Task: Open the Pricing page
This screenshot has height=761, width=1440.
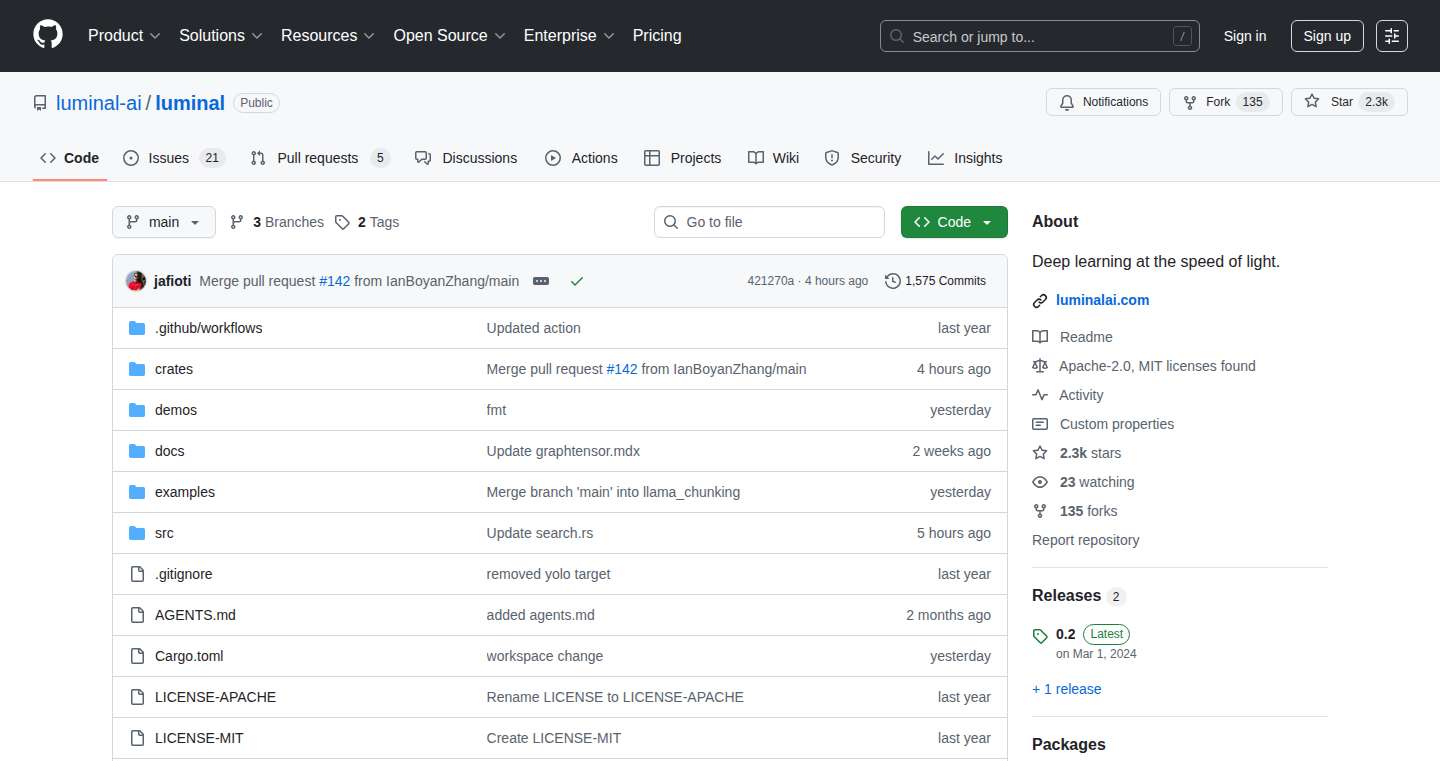Action: pyautogui.click(x=657, y=35)
